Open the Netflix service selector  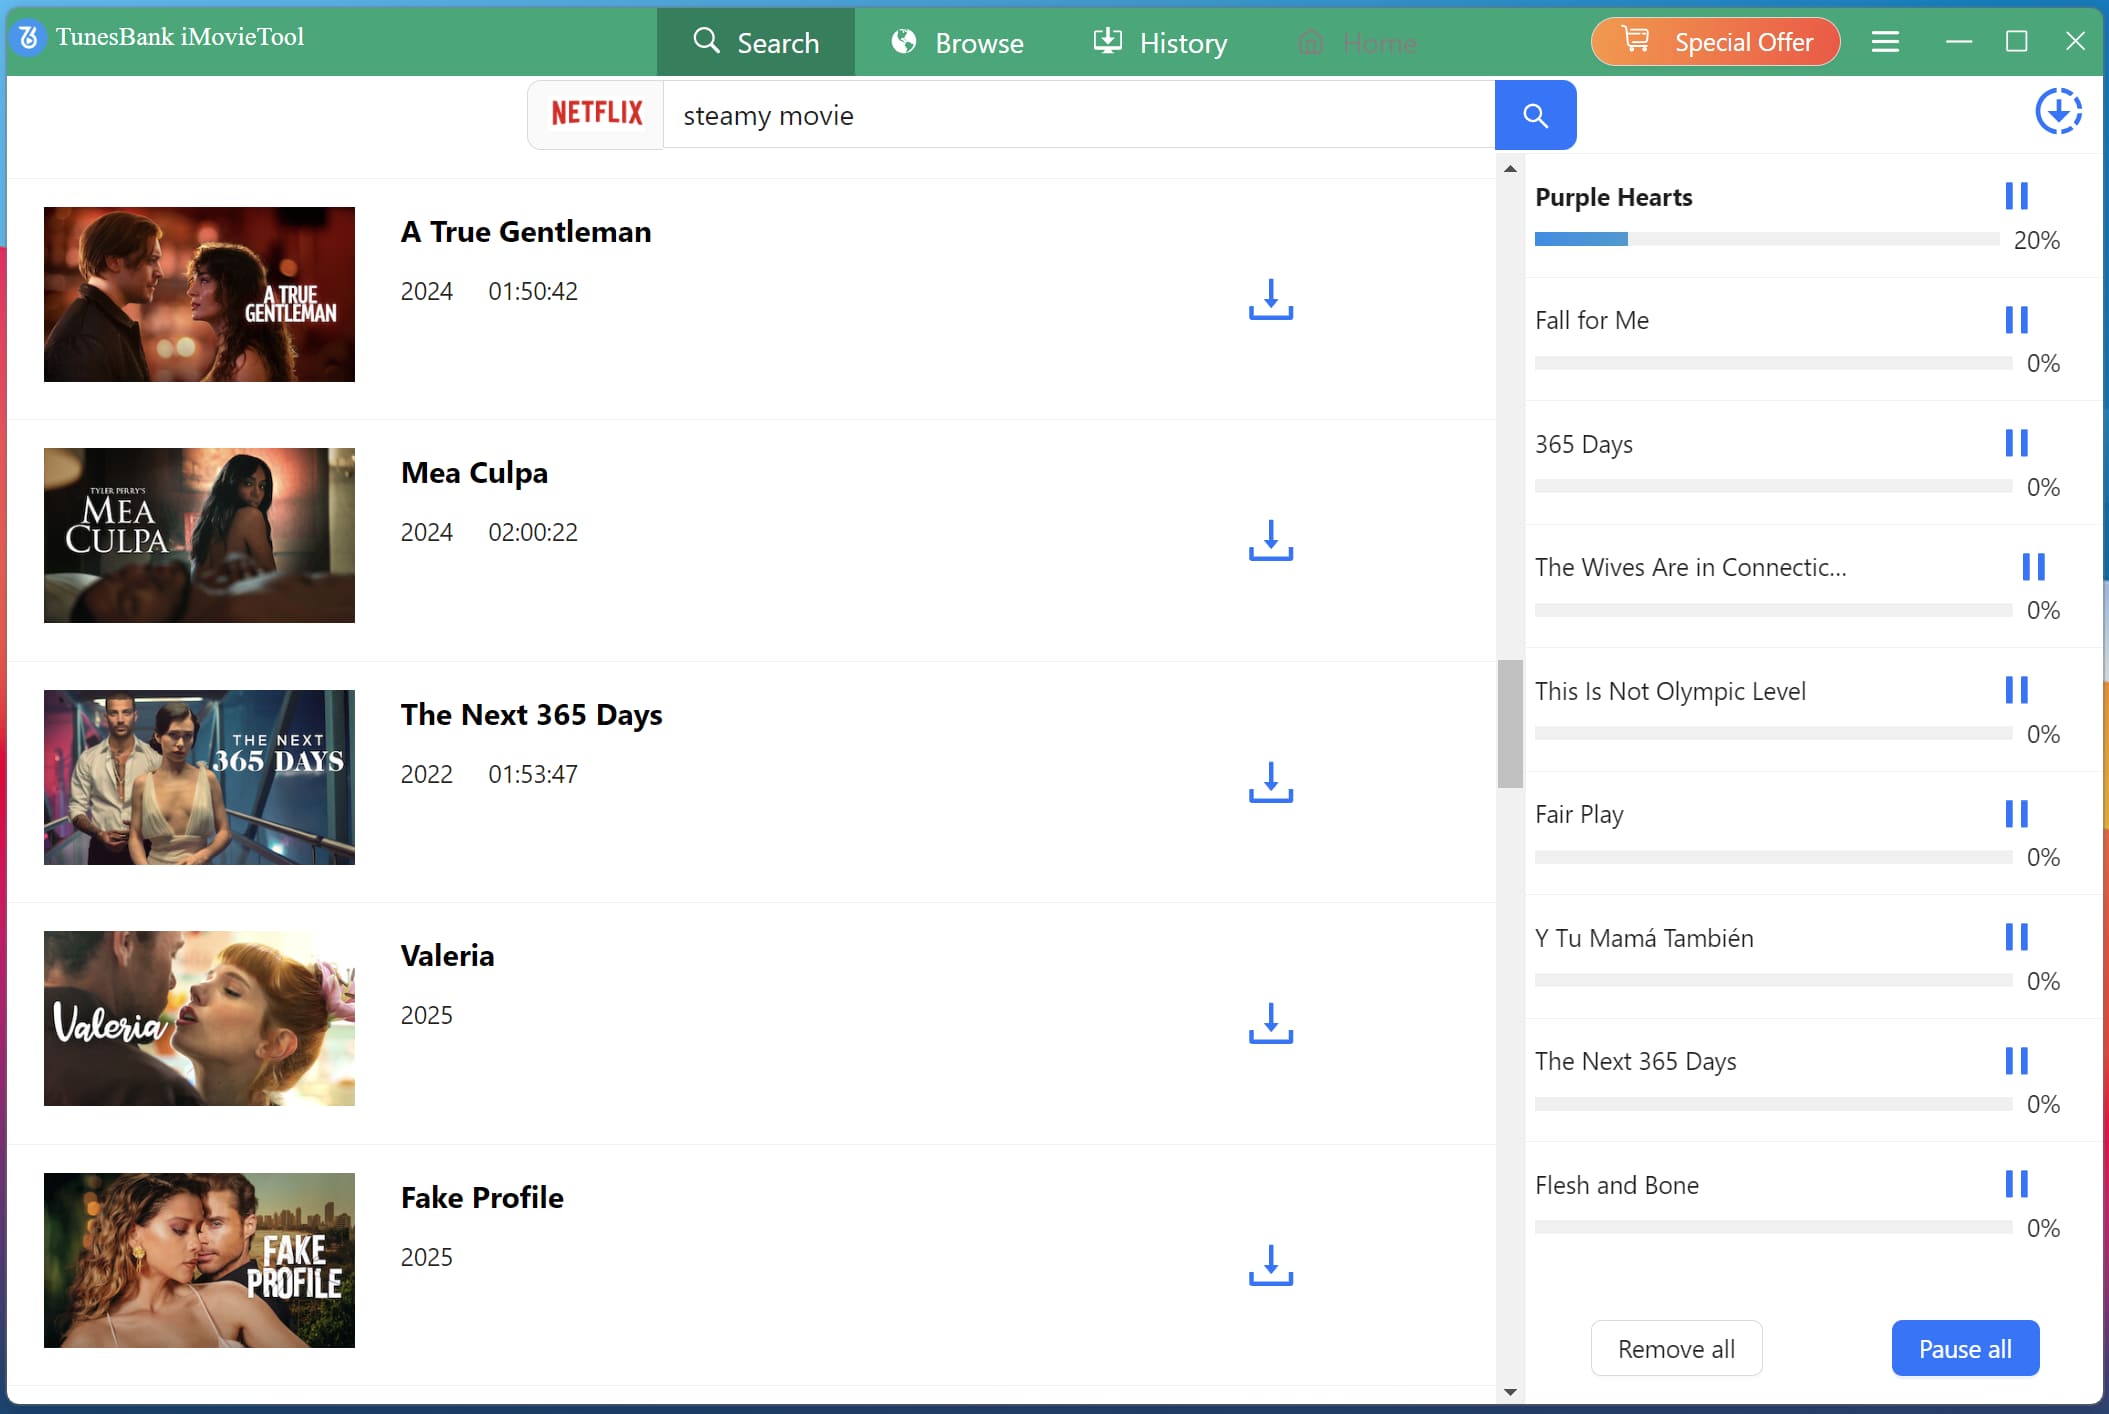coord(596,114)
